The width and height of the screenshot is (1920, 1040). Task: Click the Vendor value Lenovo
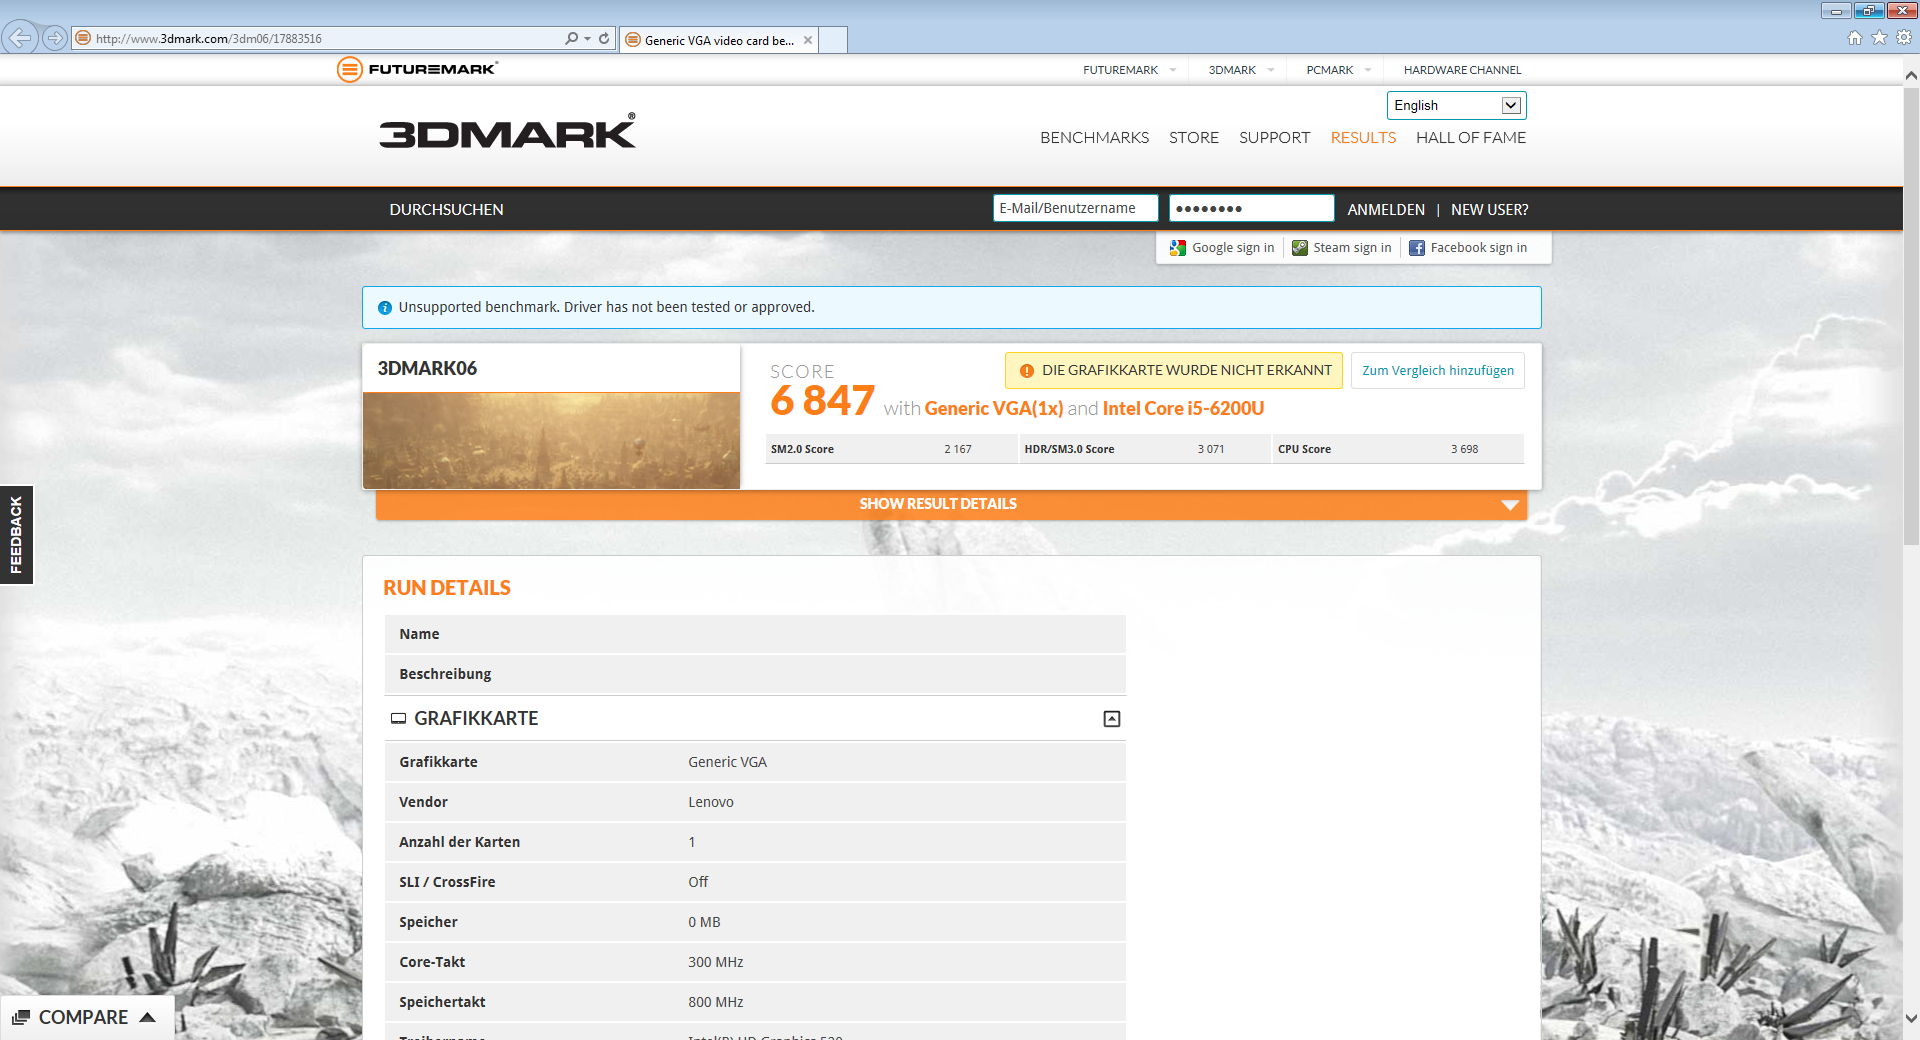711,802
